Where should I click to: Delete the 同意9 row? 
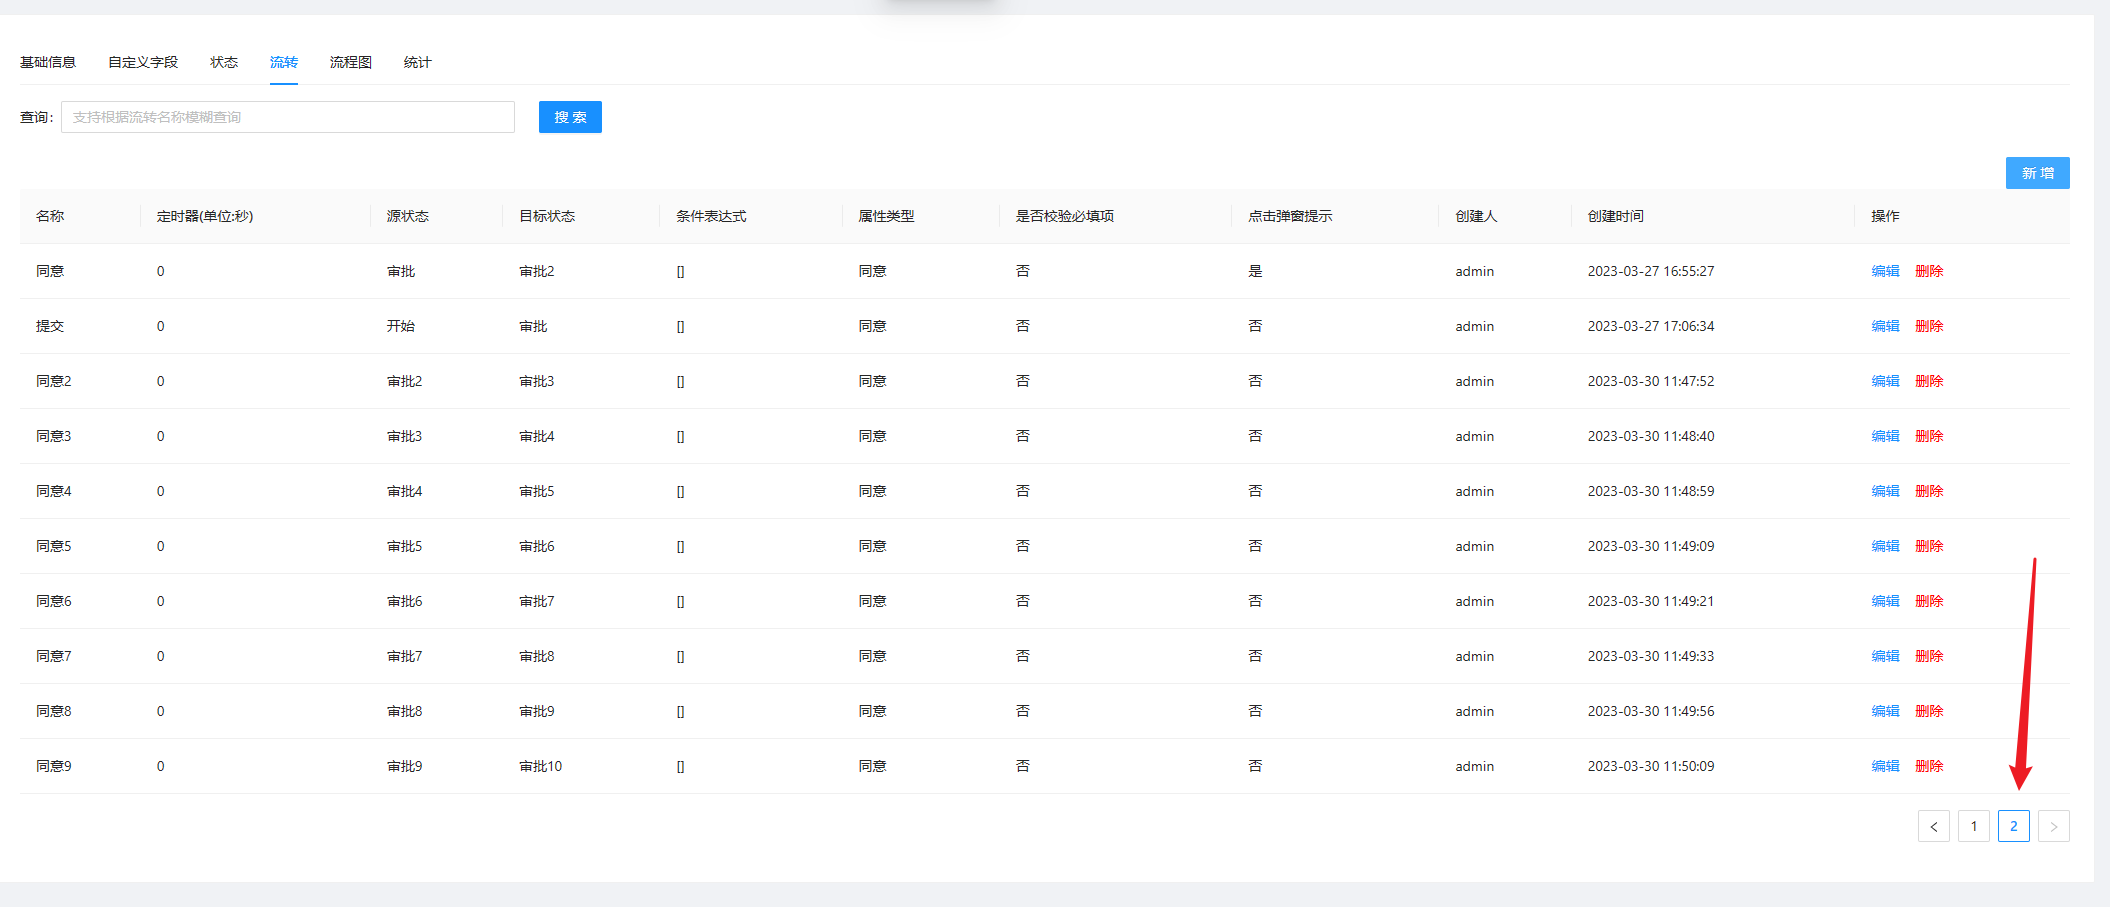(x=1929, y=766)
